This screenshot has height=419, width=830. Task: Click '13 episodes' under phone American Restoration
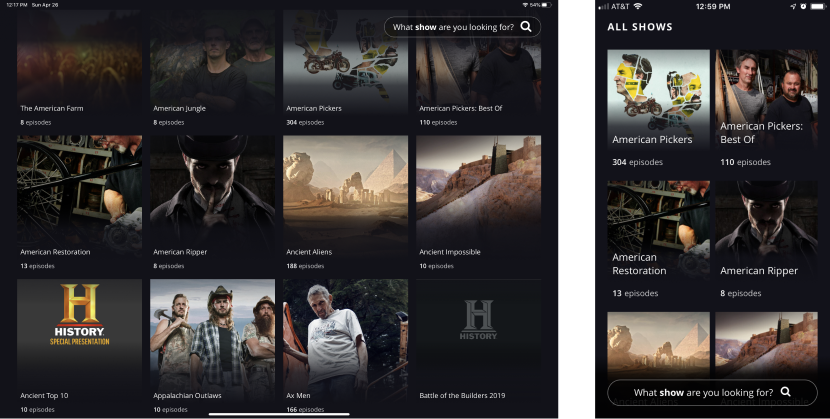click(635, 293)
